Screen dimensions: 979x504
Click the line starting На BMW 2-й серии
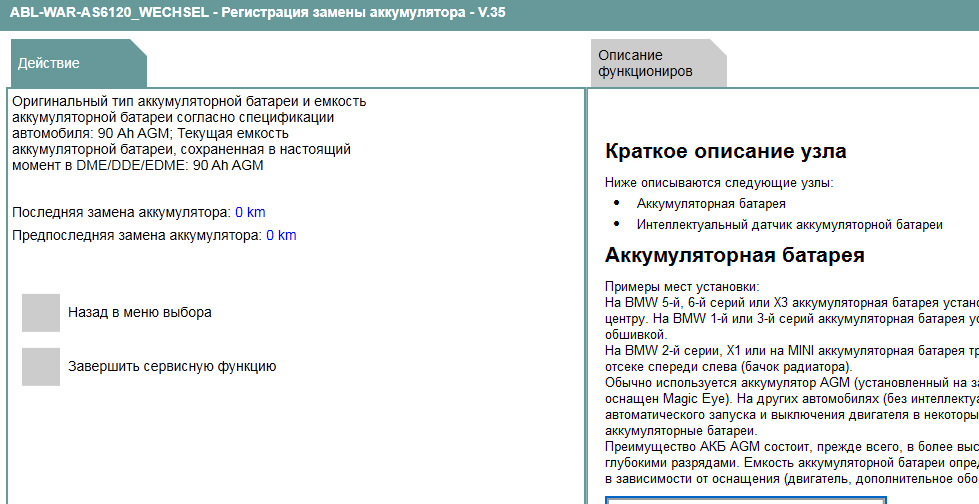[792, 351]
